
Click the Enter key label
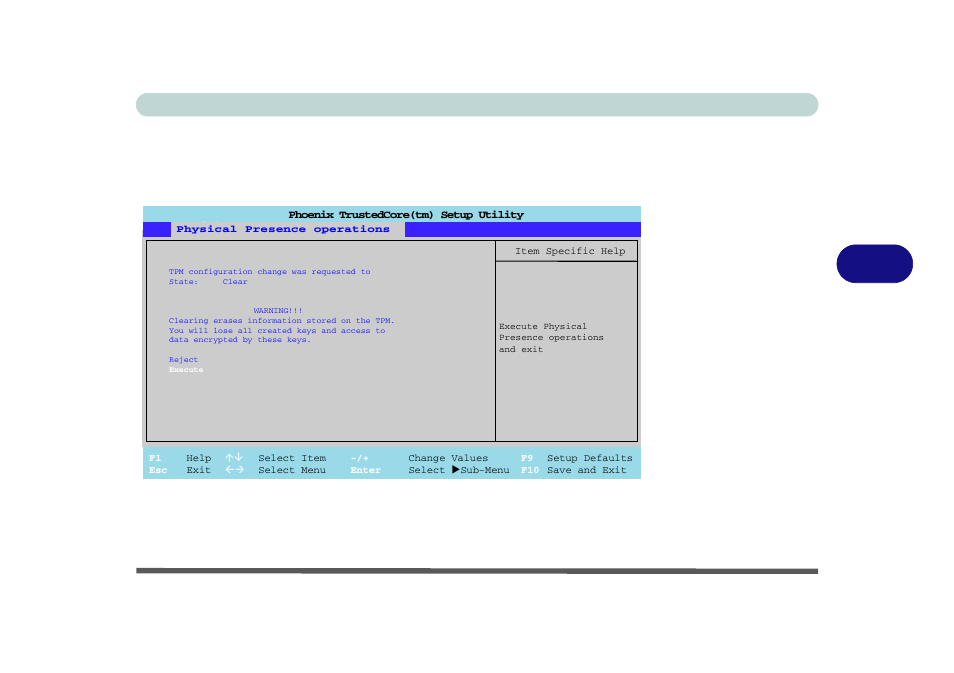click(x=365, y=470)
